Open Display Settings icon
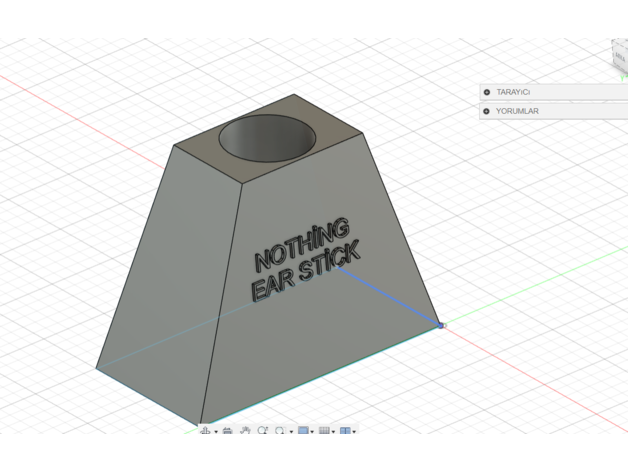The image size is (628, 472). pyautogui.click(x=303, y=431)
